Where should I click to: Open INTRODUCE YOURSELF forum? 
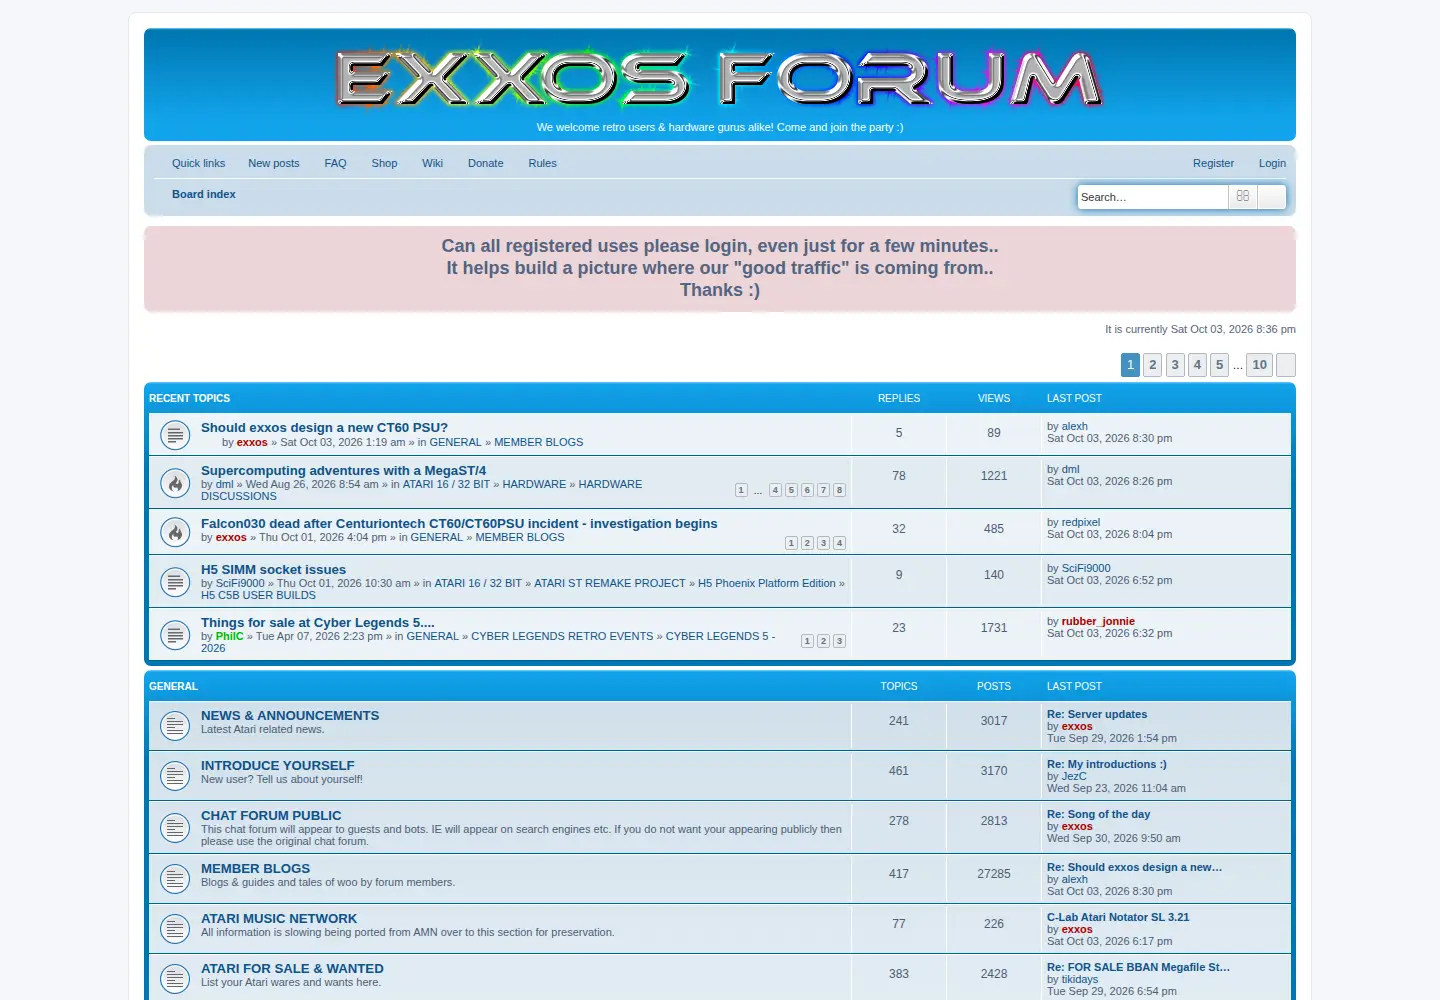[x=278, y=765]
